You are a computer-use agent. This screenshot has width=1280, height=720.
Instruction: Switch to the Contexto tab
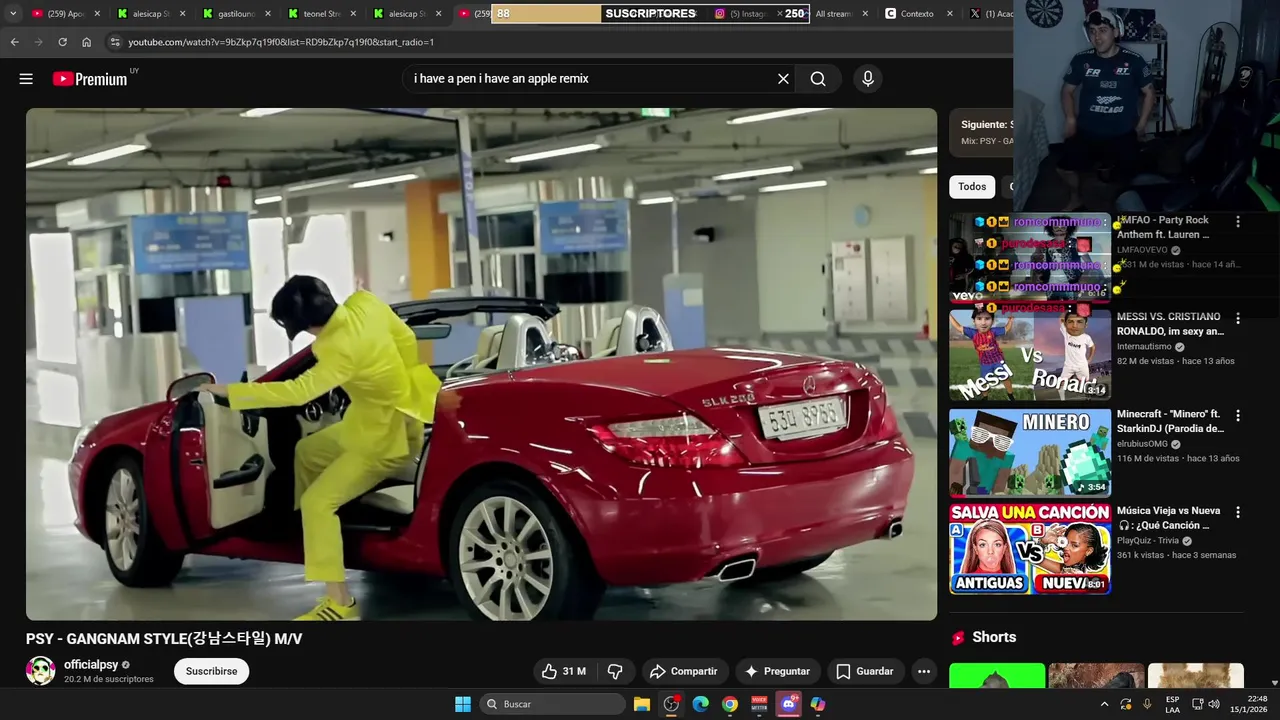917,14
